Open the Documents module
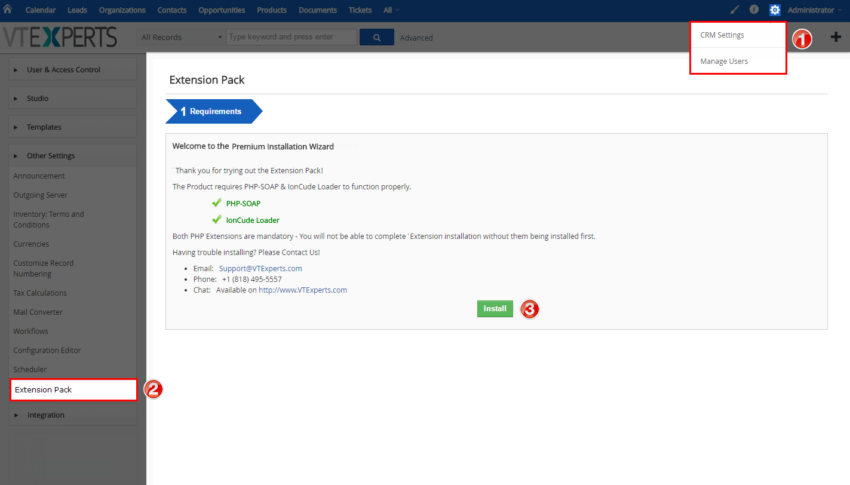Image resolution: width=850 pixels, height=485 pixels. (318, 10)
